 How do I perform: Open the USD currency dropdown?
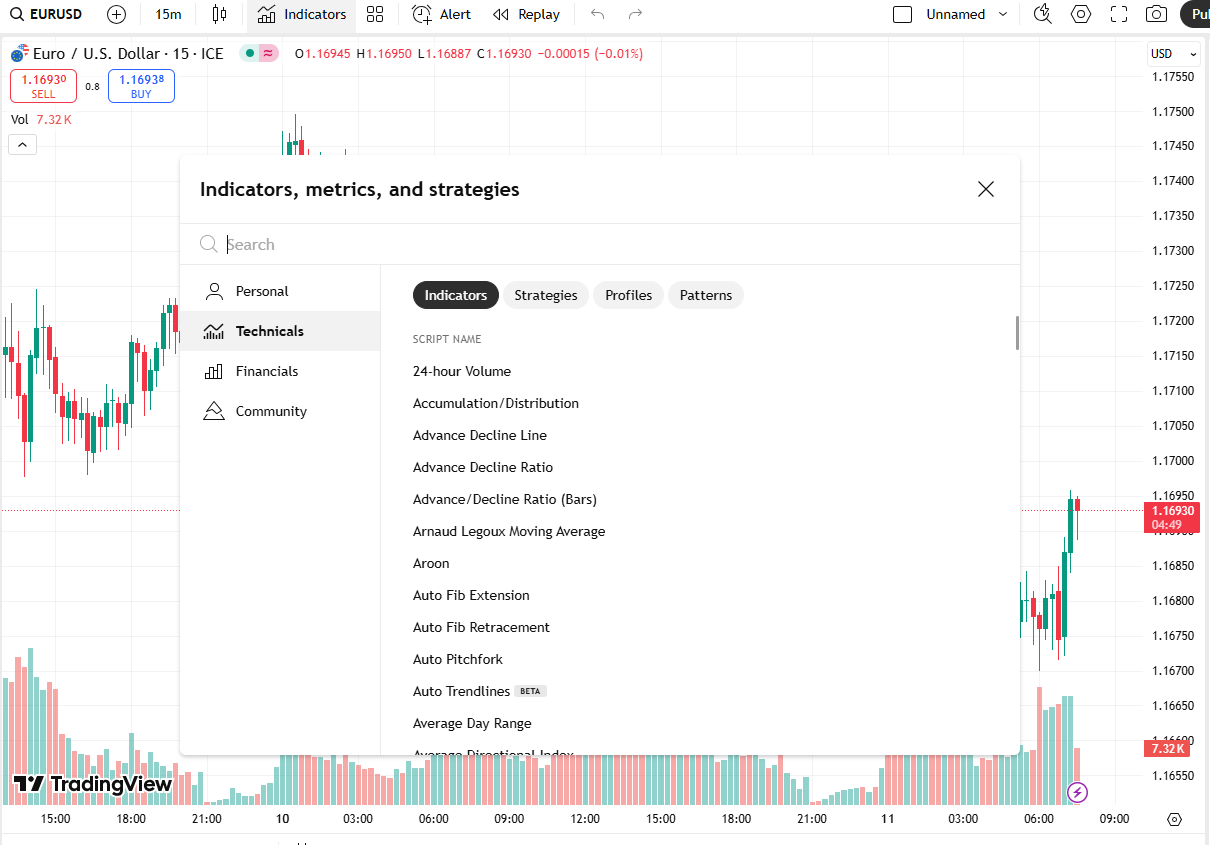tap(1174, 54)
